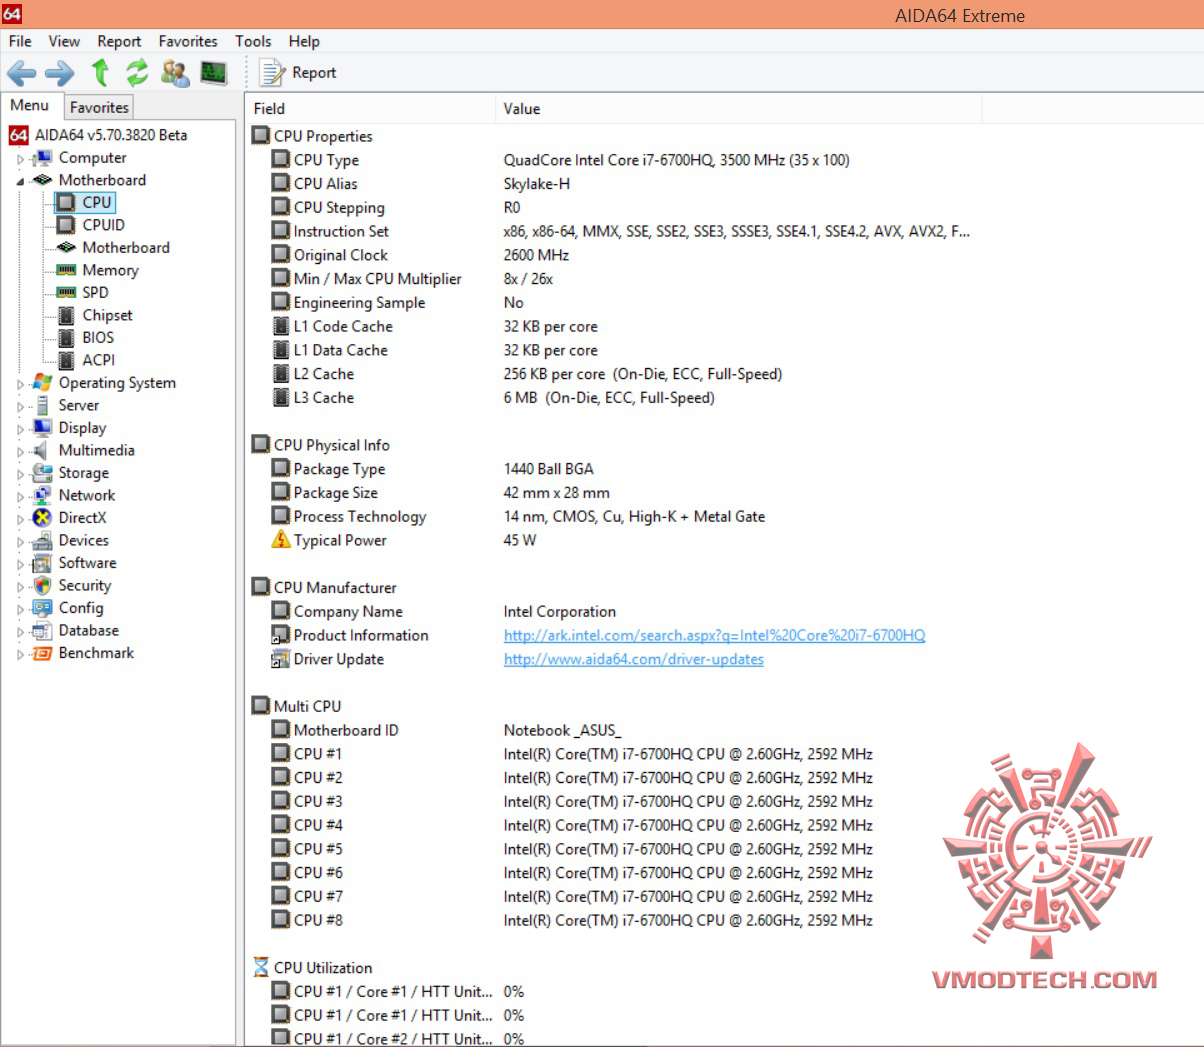Expand the Server tree node
1204x1047 pixels.
(x=20, y=406)
